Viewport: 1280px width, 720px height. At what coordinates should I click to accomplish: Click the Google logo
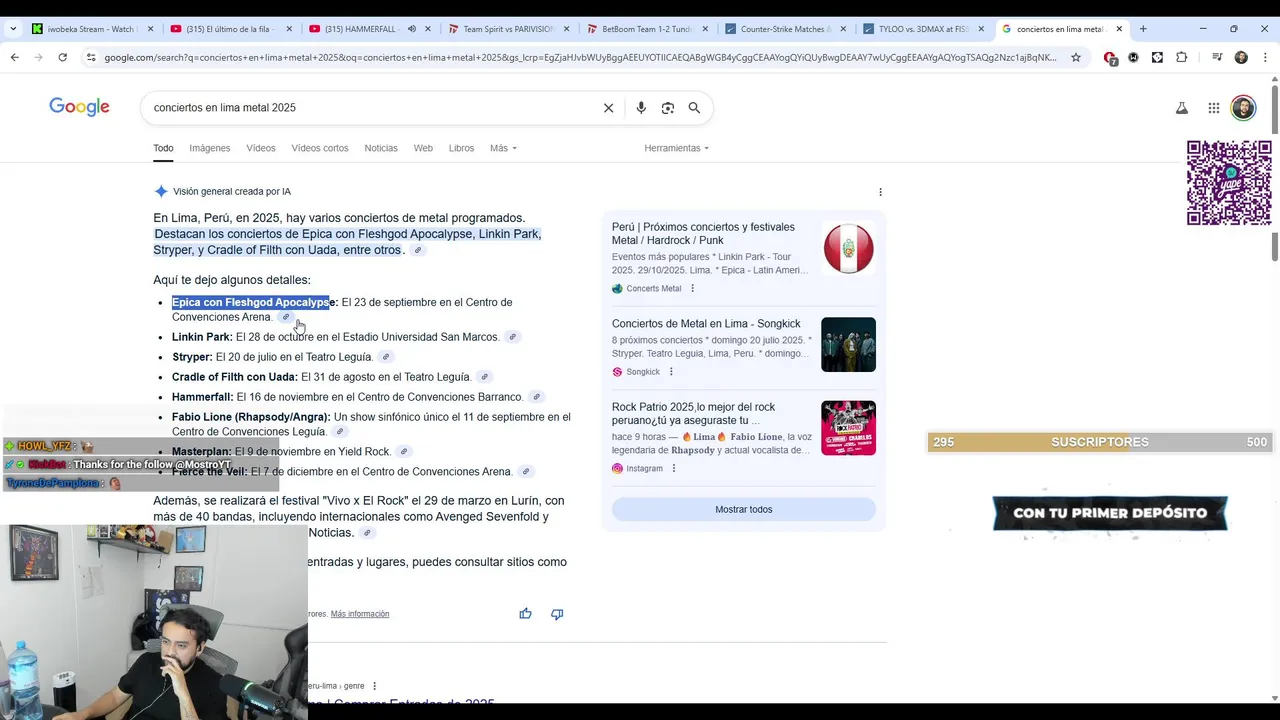(79, 107)
